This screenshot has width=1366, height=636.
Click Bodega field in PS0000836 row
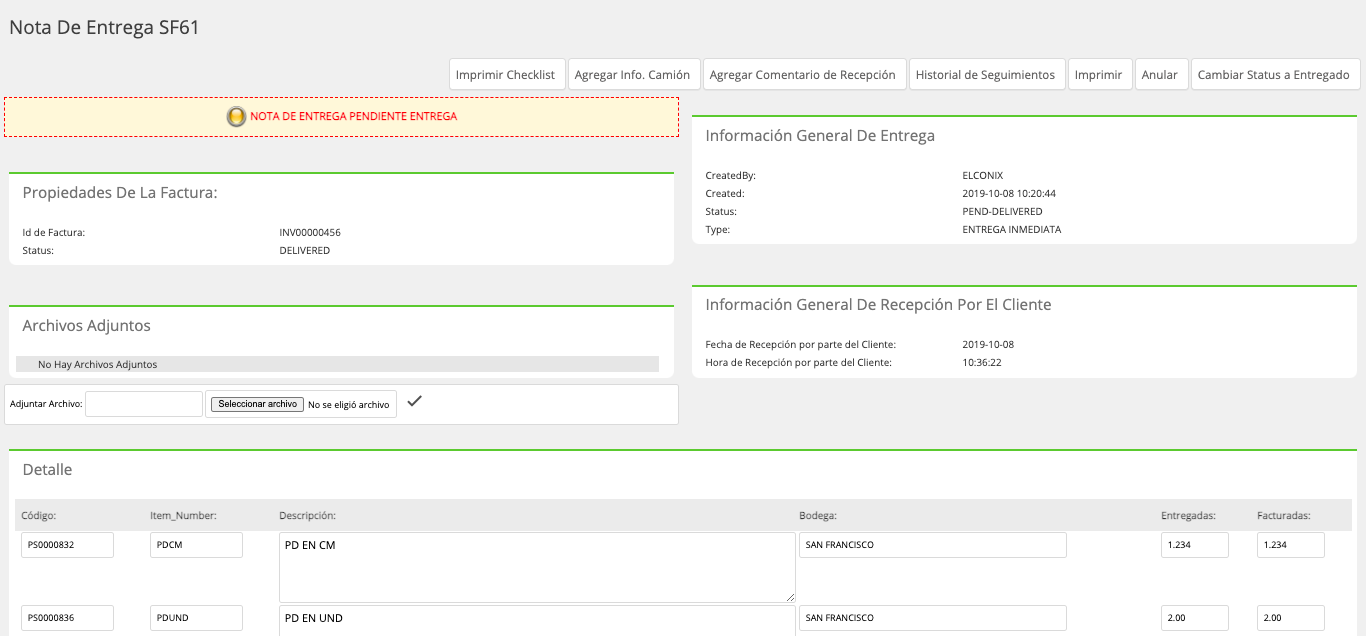(933, 618)
